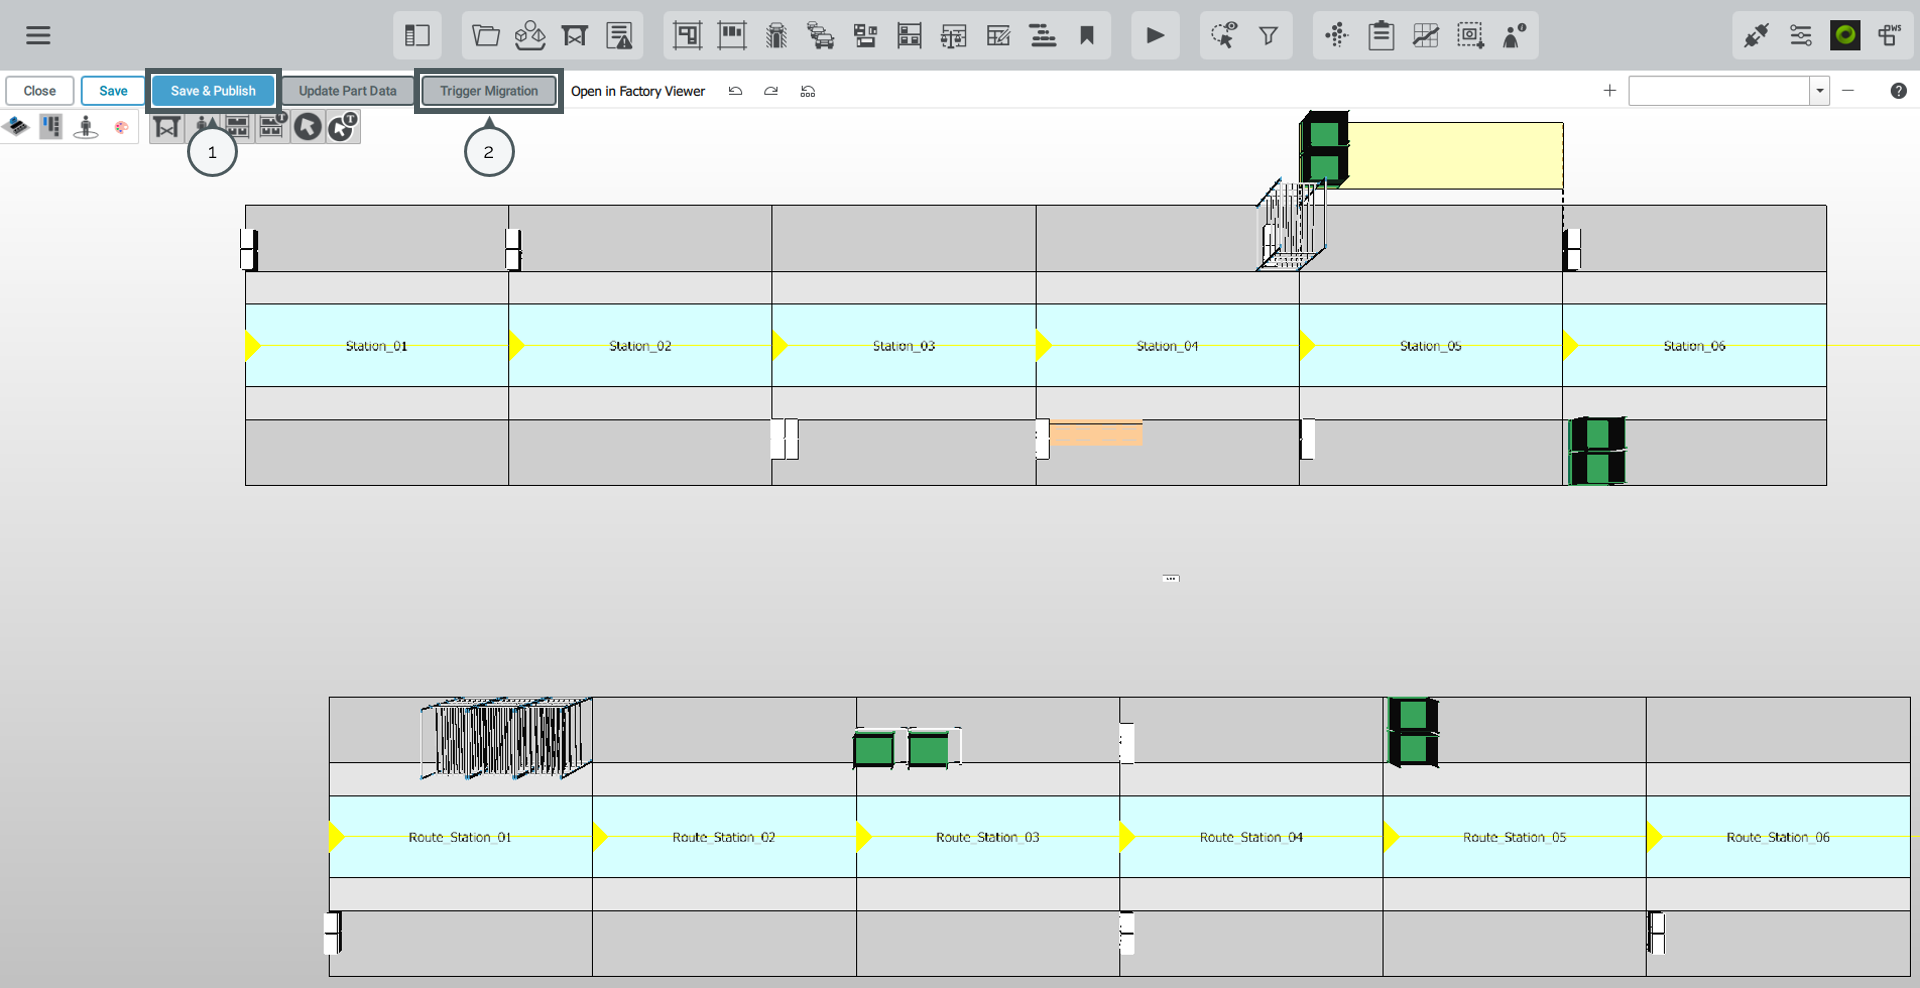Toggle the bar layout view icon

(x=51, y=127)
